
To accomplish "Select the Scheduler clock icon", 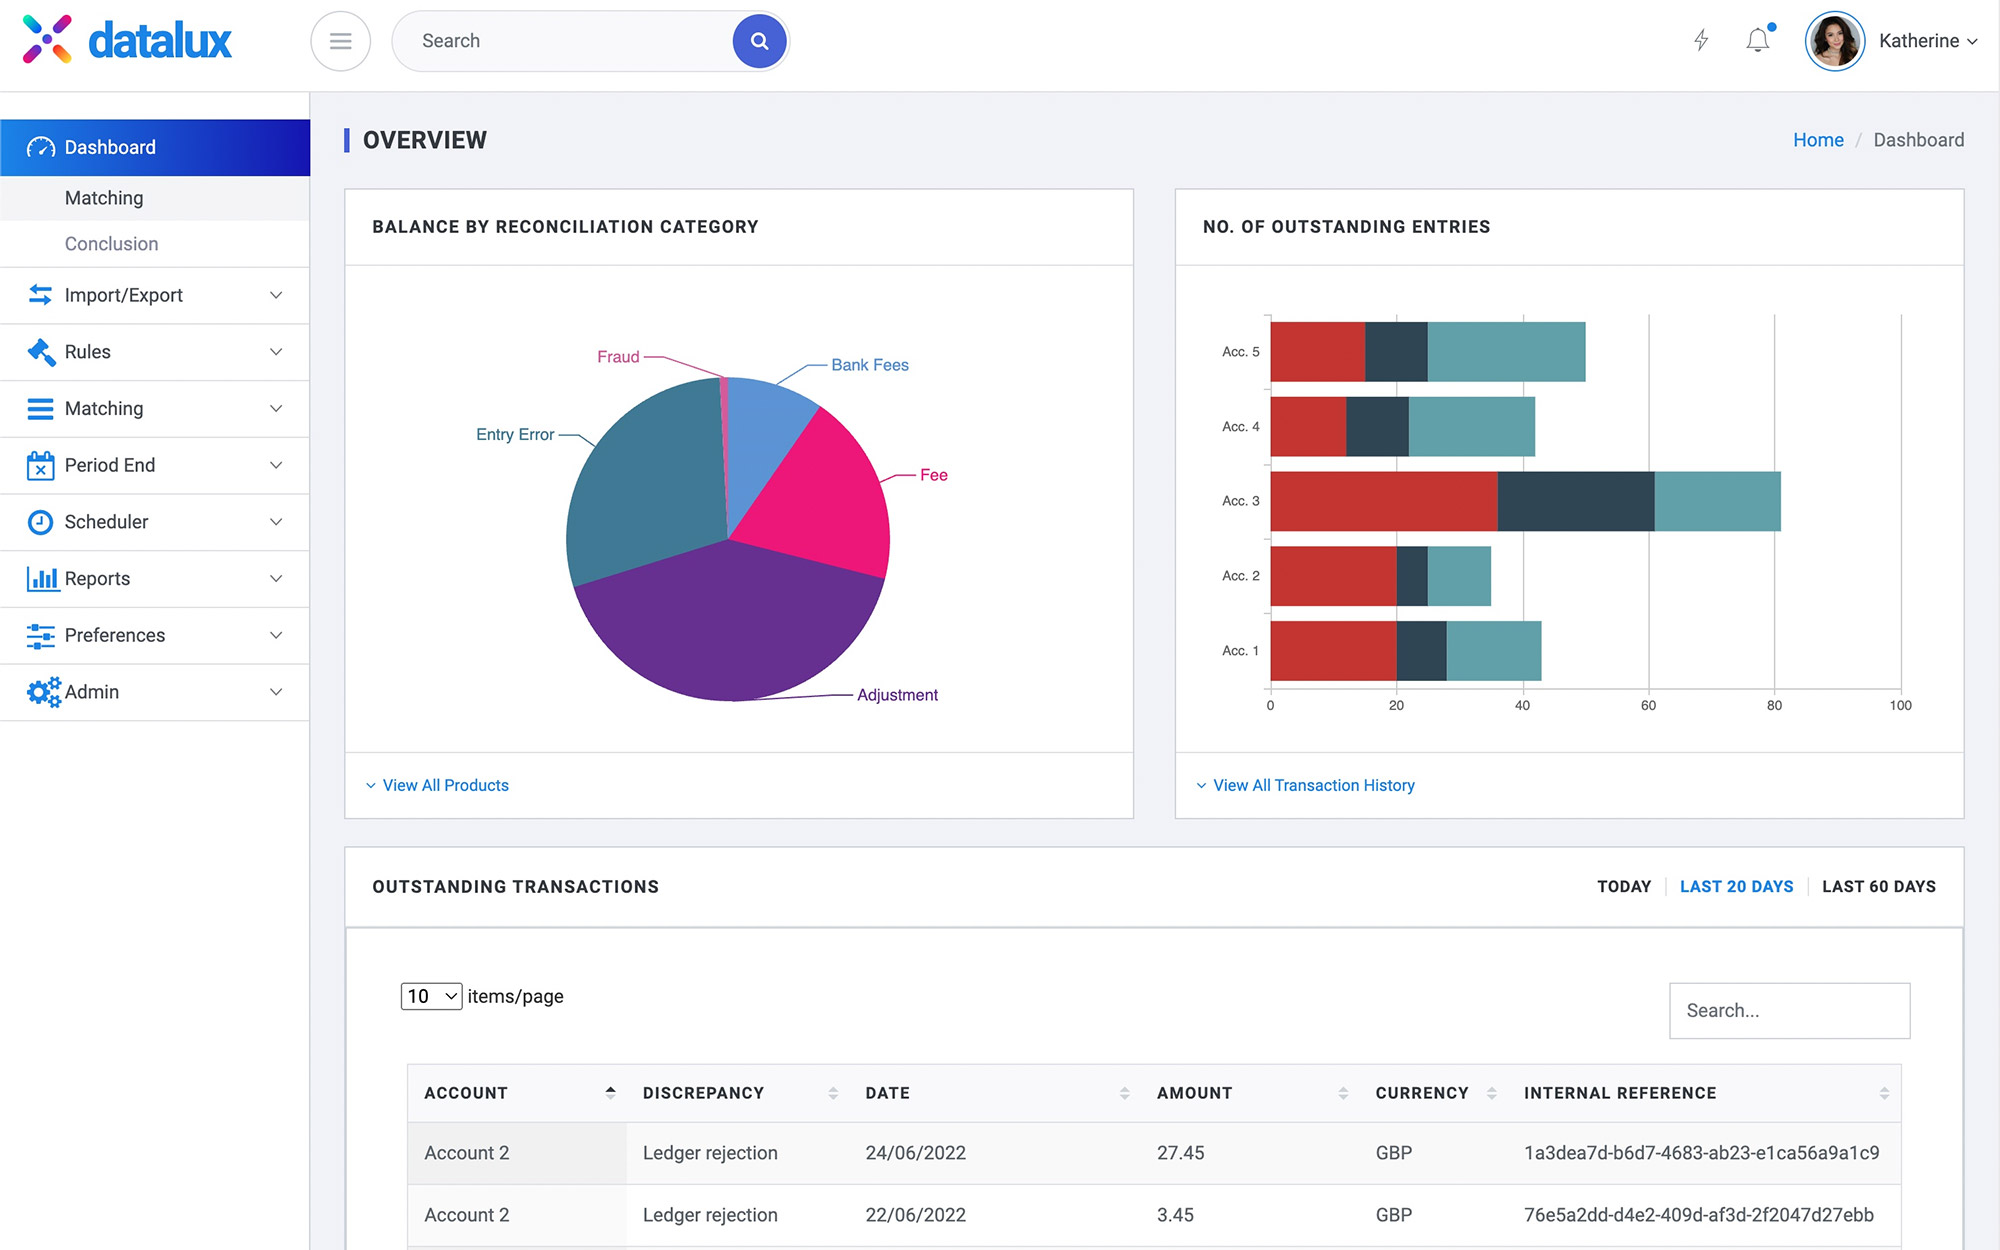I will click(39, 521).
